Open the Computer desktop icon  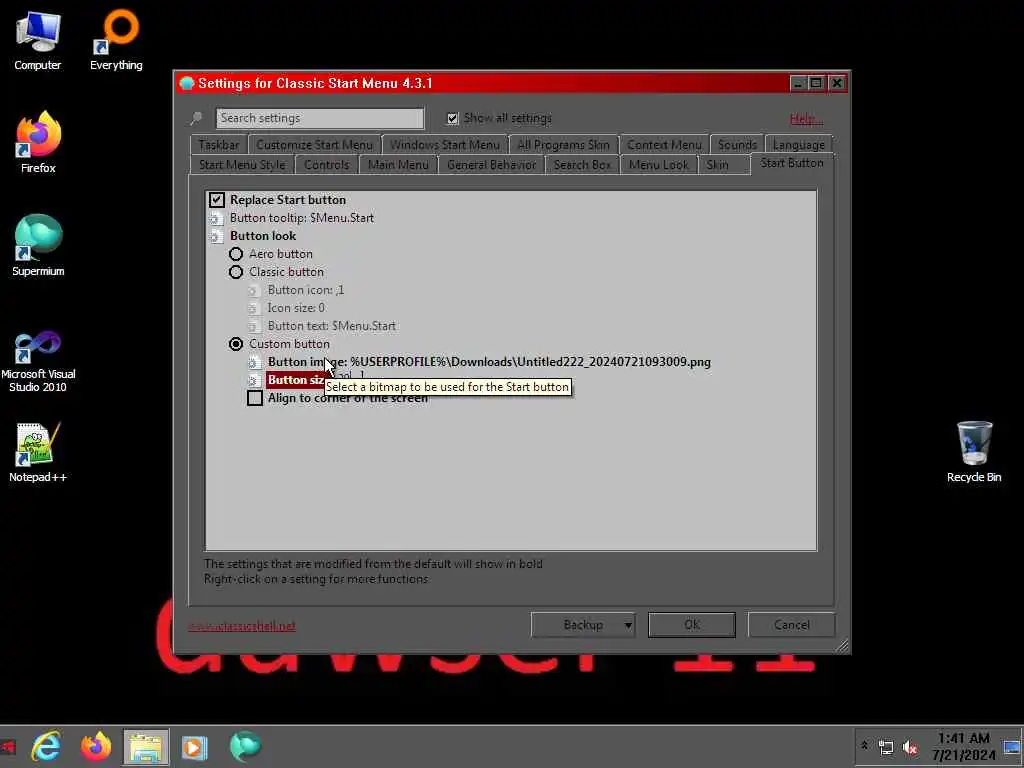point(38,40)
